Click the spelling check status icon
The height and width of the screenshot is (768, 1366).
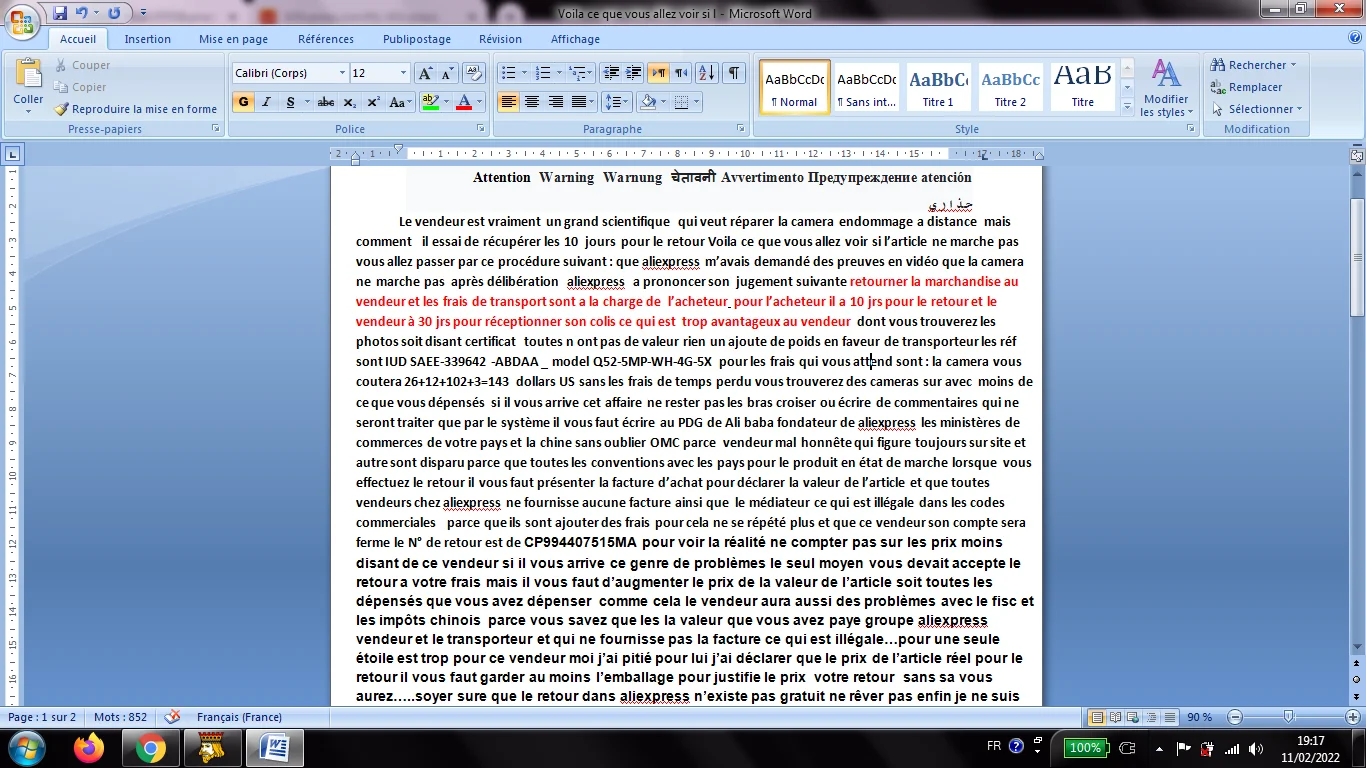click(x=172, y=717)
